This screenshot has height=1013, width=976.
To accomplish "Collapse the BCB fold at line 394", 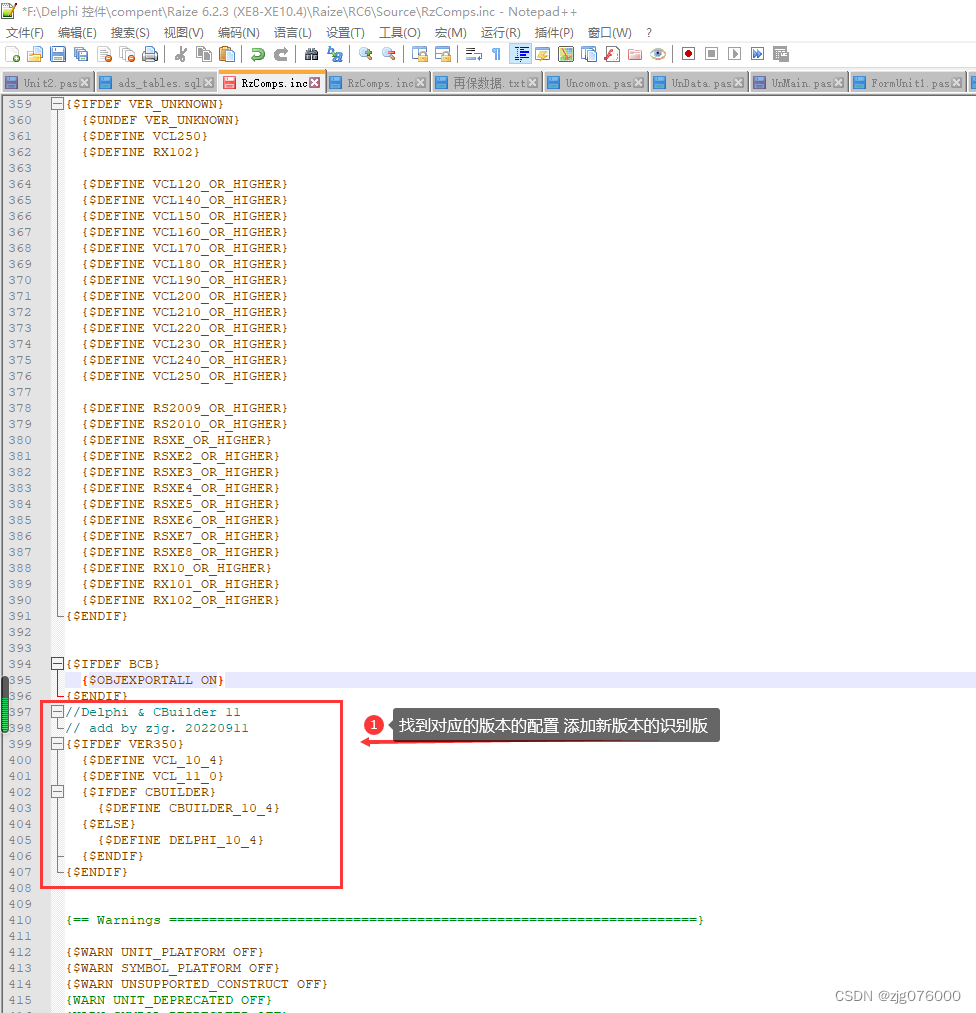I will (x=57, y=663).
